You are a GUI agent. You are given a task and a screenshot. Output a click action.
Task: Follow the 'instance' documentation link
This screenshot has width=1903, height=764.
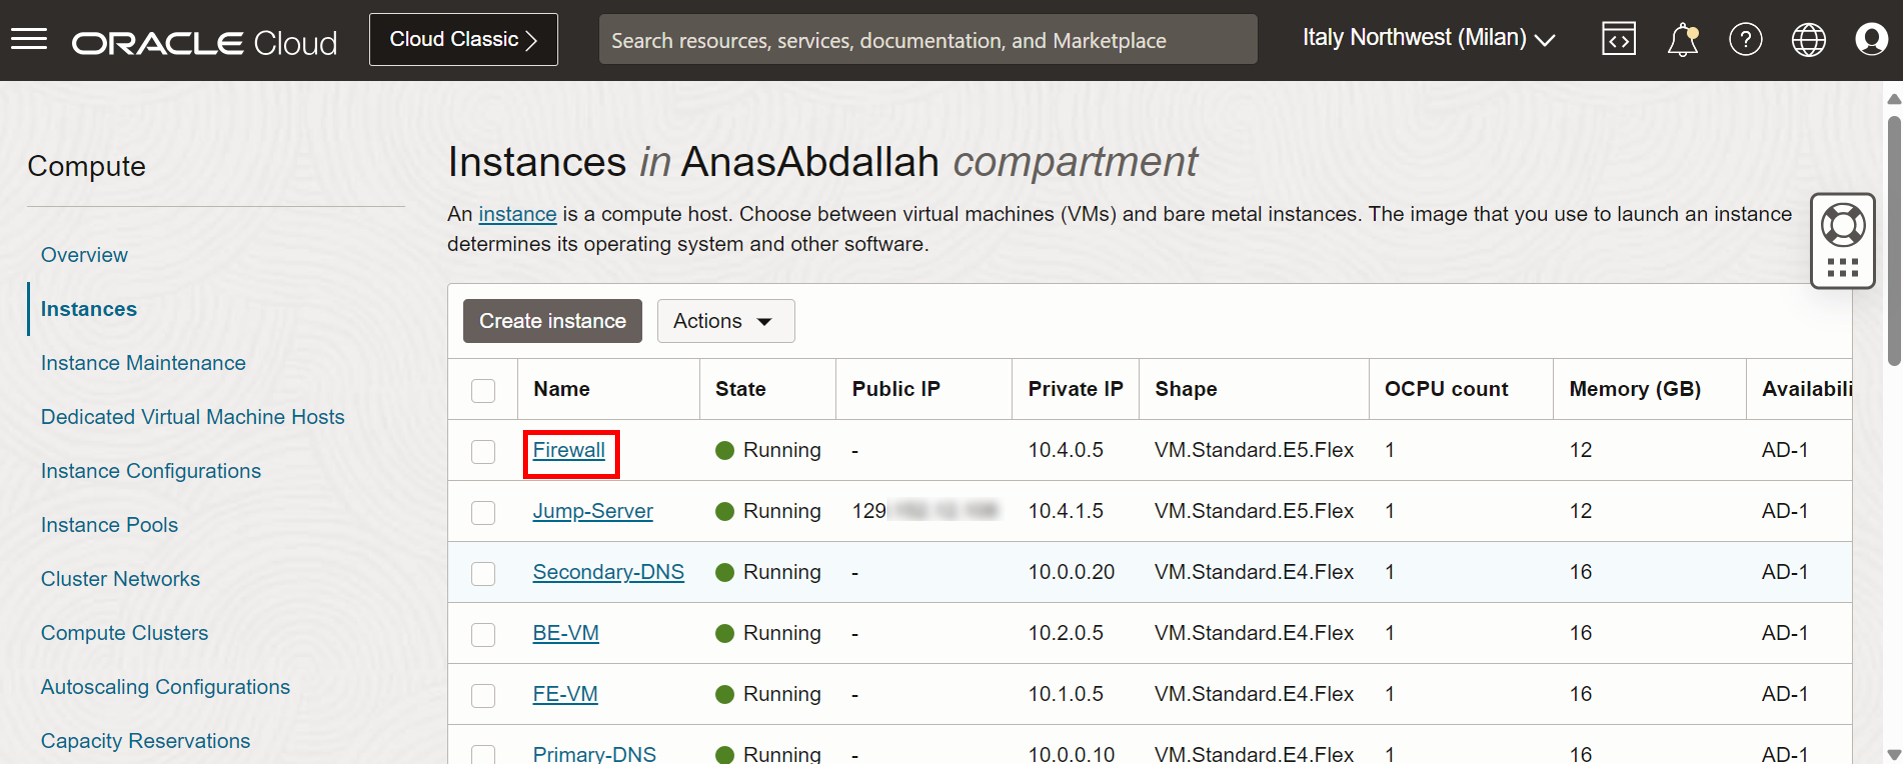pyautogui.click(x=518, y=214)
